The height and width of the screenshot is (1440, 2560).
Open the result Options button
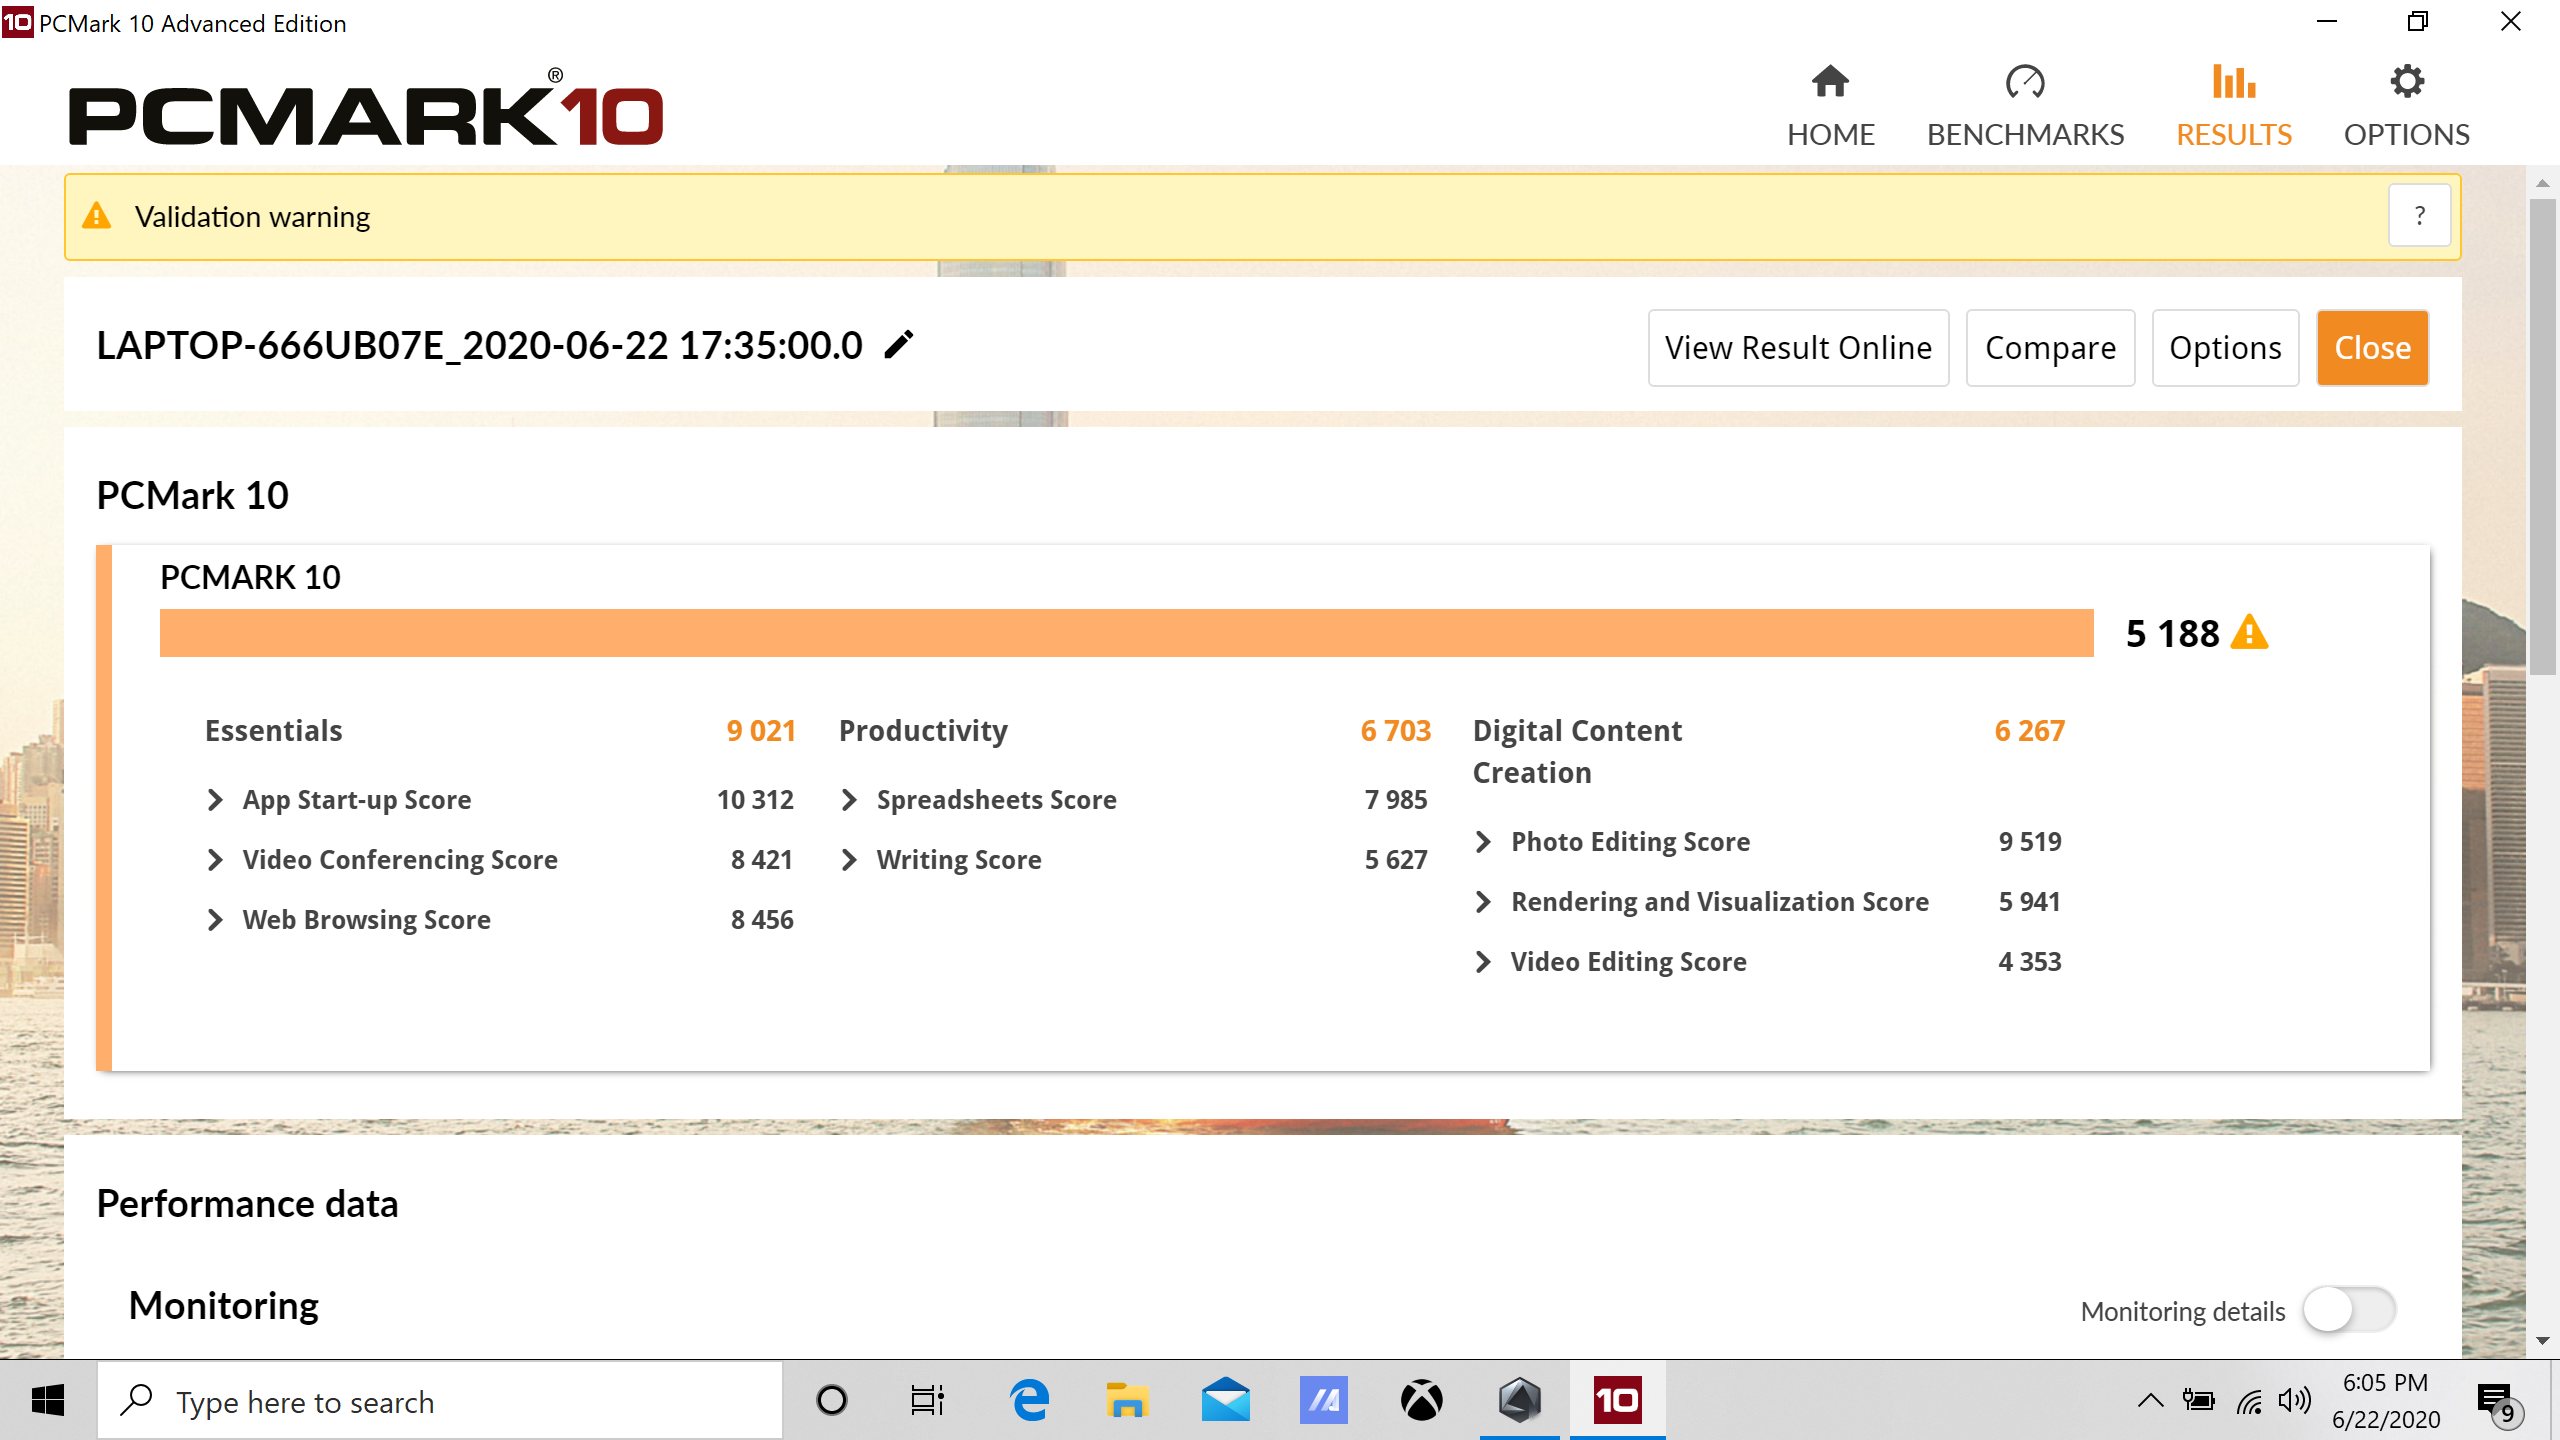coord(2225,348)
